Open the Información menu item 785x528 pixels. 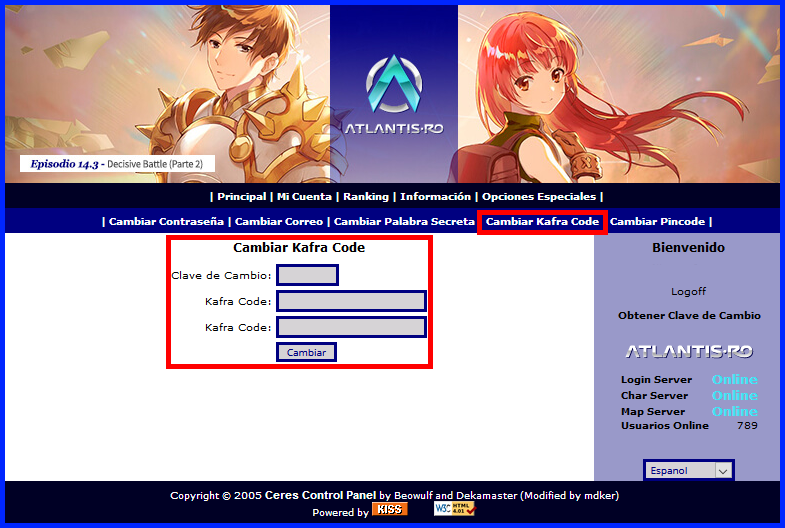[x=435, y=197]
